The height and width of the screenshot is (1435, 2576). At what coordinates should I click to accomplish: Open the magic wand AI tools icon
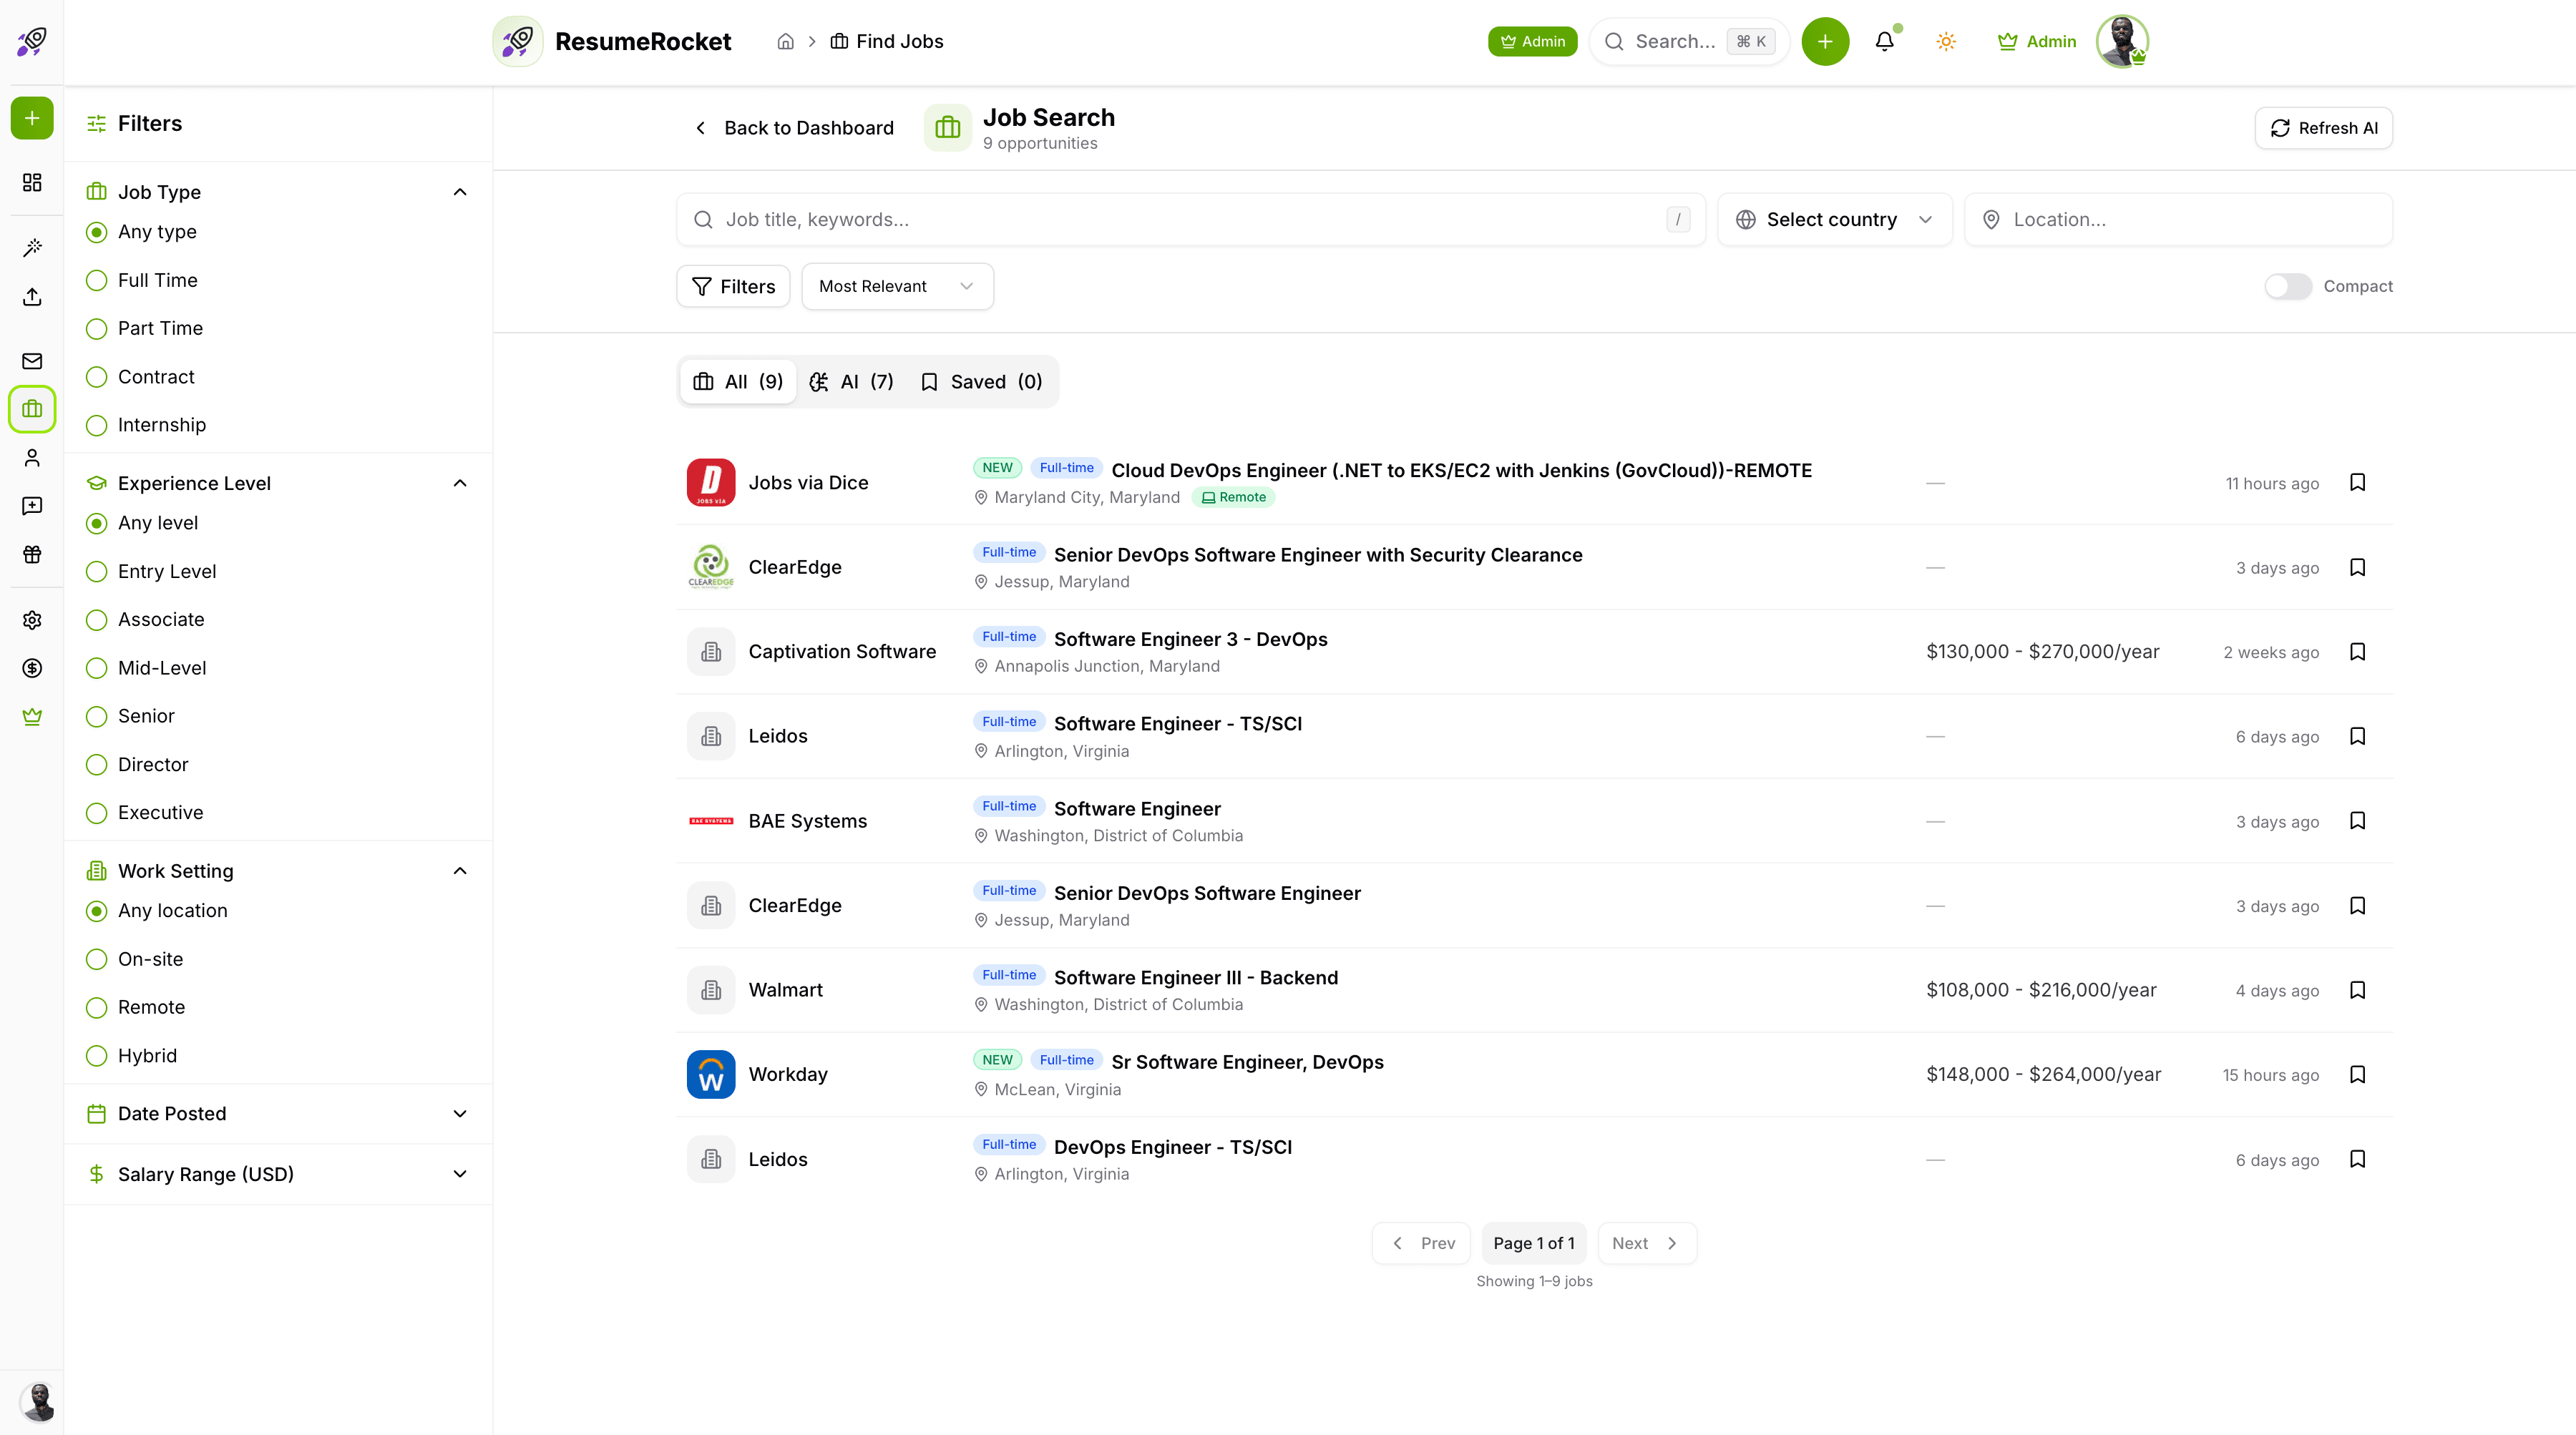coord(32,247)
